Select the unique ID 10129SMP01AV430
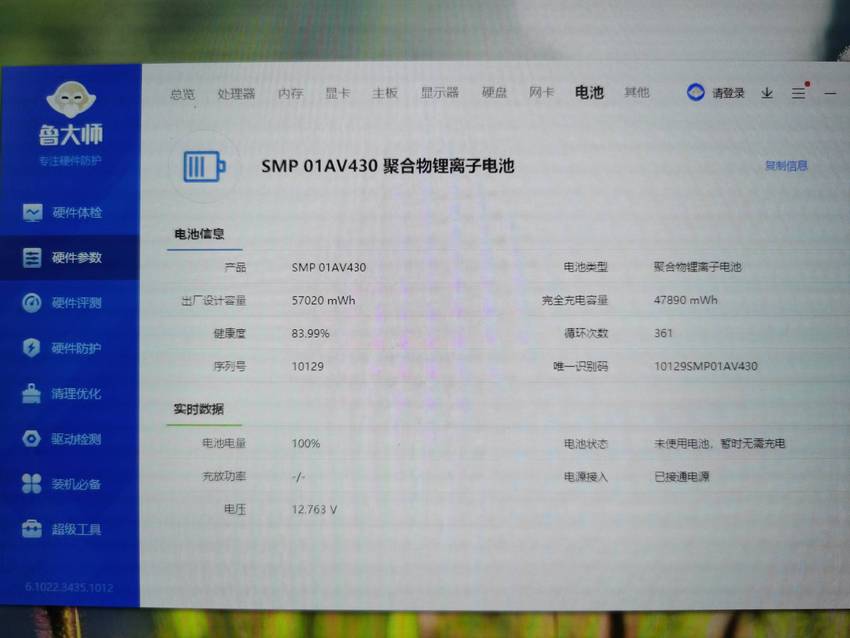The width and height of the screenshot is (850, 638). [x=705, y=366]
